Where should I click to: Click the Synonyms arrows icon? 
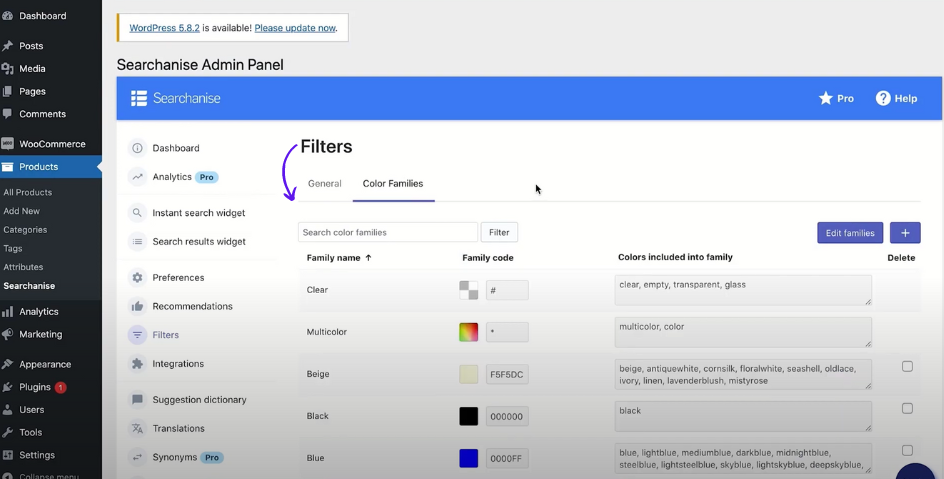click(137, 457)
